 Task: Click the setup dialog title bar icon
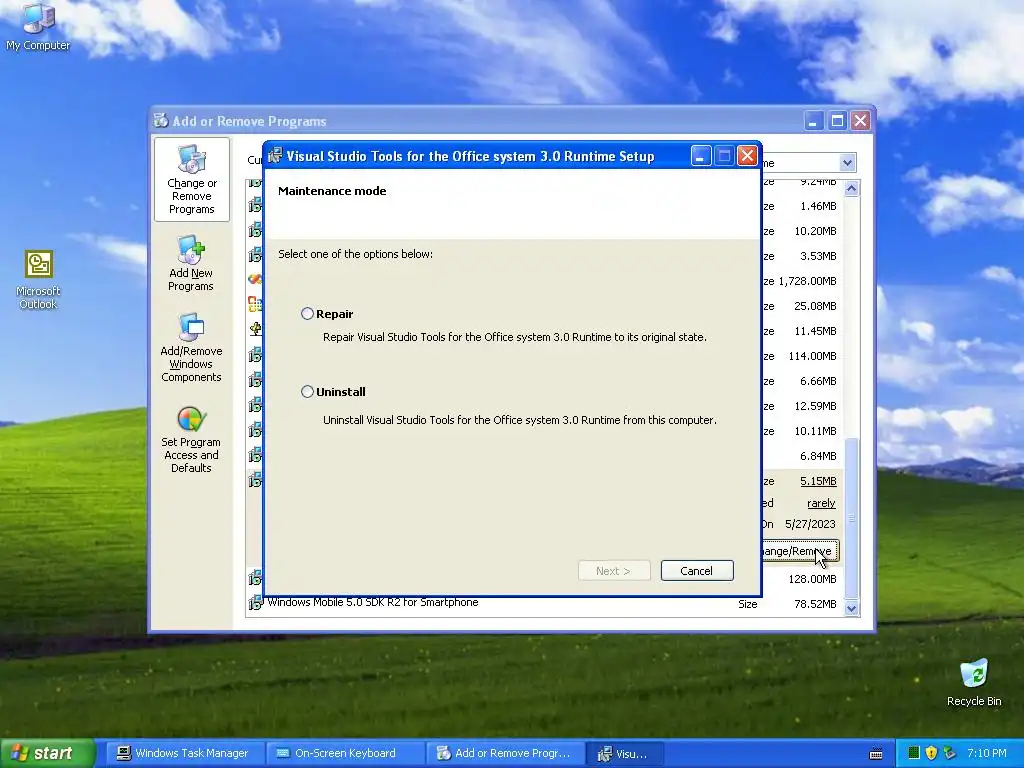point(275,155)
